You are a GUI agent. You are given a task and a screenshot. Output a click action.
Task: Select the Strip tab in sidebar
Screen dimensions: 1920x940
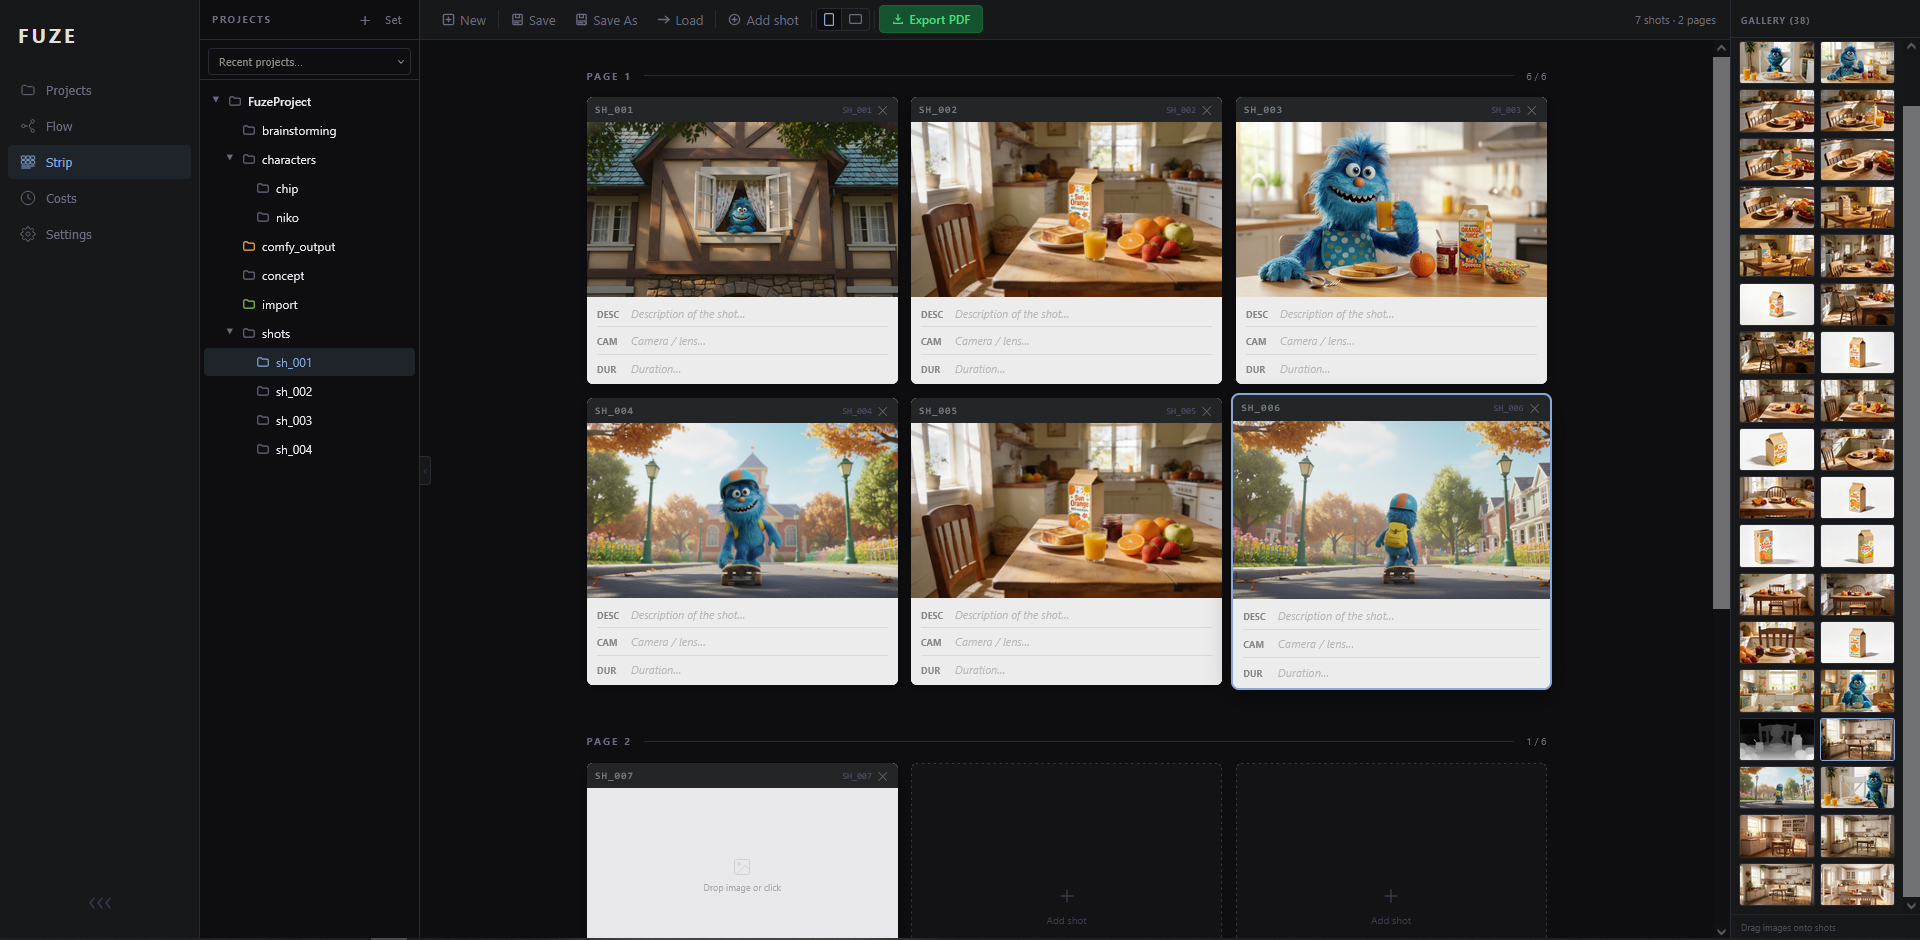[58, 163]
